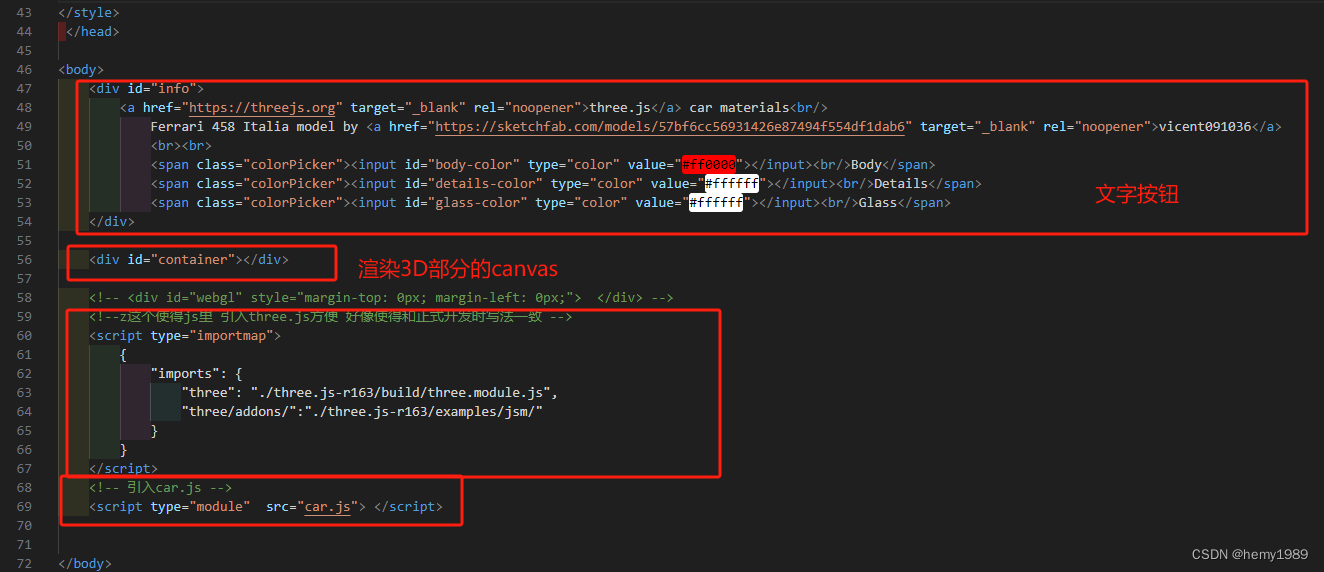Click line number 60 in gutter
The width and height of the screenshot is (1324, 572).
click(x=24, y=335)
